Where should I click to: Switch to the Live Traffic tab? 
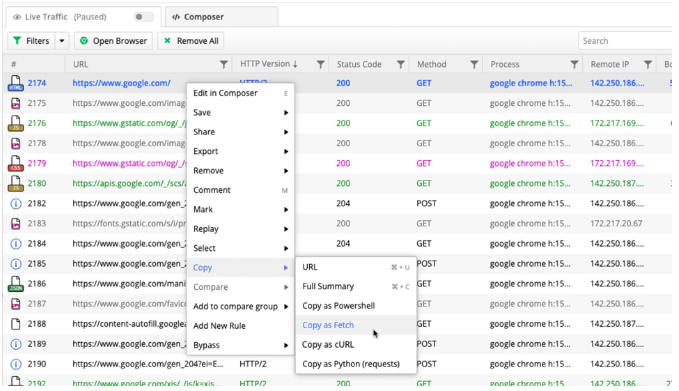83,17
